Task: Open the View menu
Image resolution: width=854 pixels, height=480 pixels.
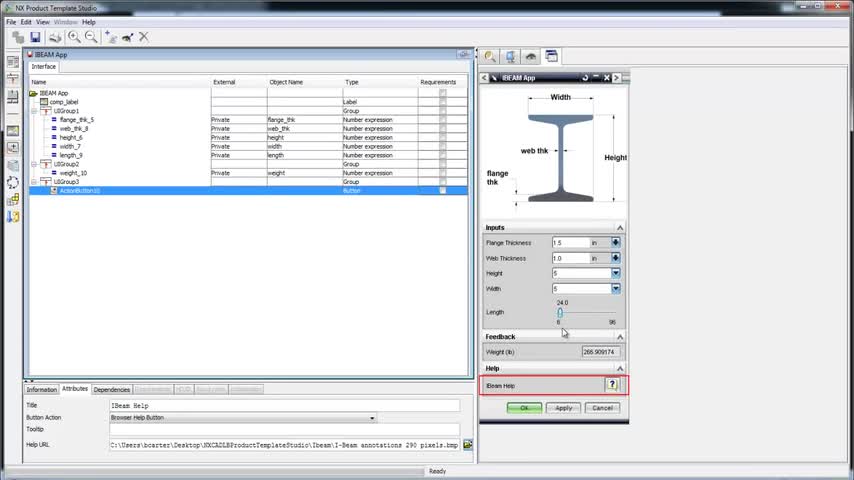Action: click(42, 22)
